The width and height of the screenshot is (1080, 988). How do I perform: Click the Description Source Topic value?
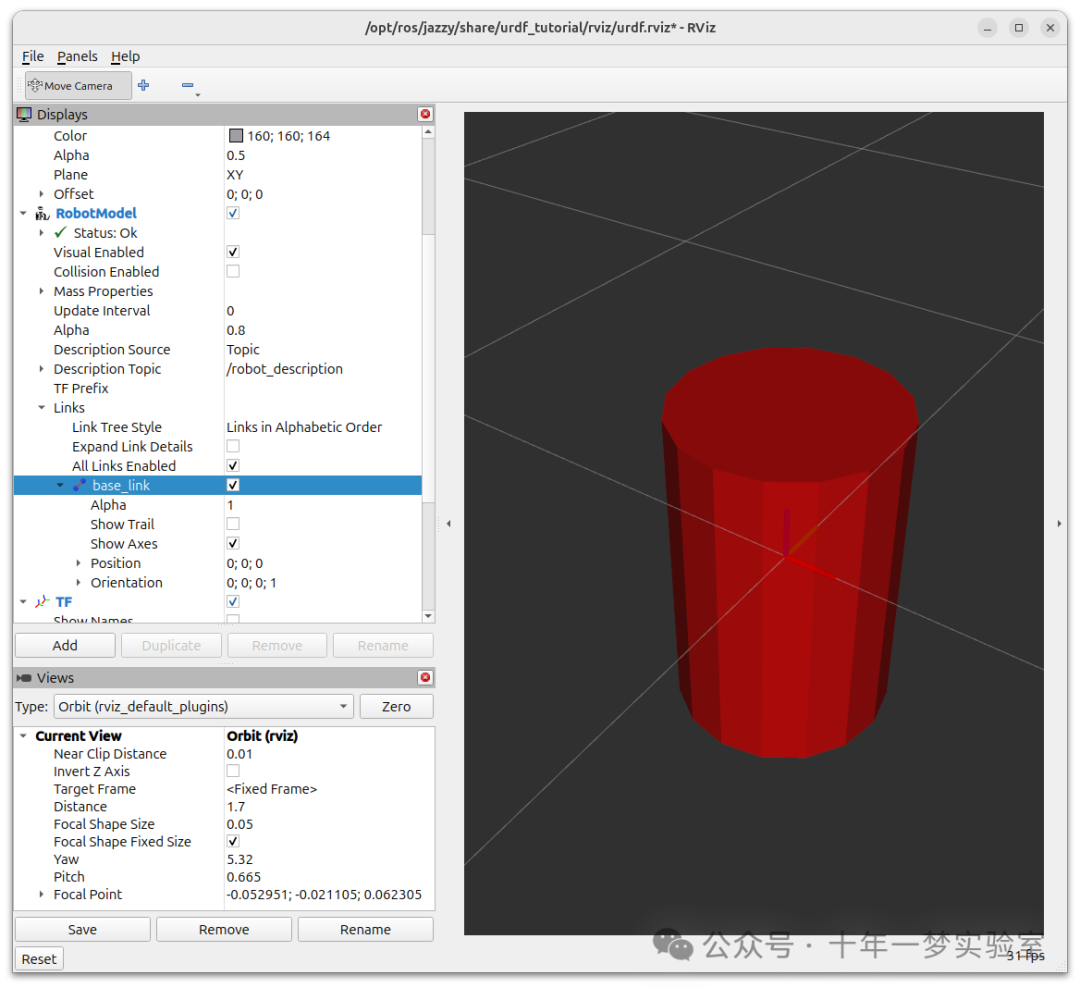(x=243, y=349)
